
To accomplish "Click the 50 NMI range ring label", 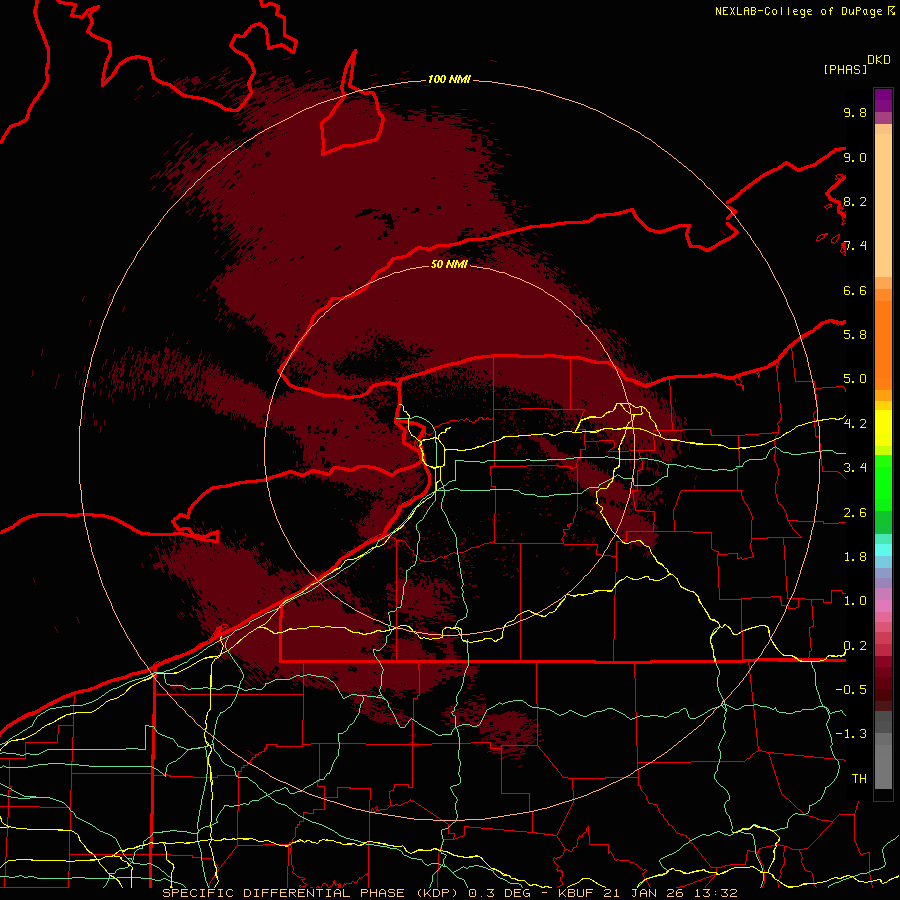I will tap(449, 264).
